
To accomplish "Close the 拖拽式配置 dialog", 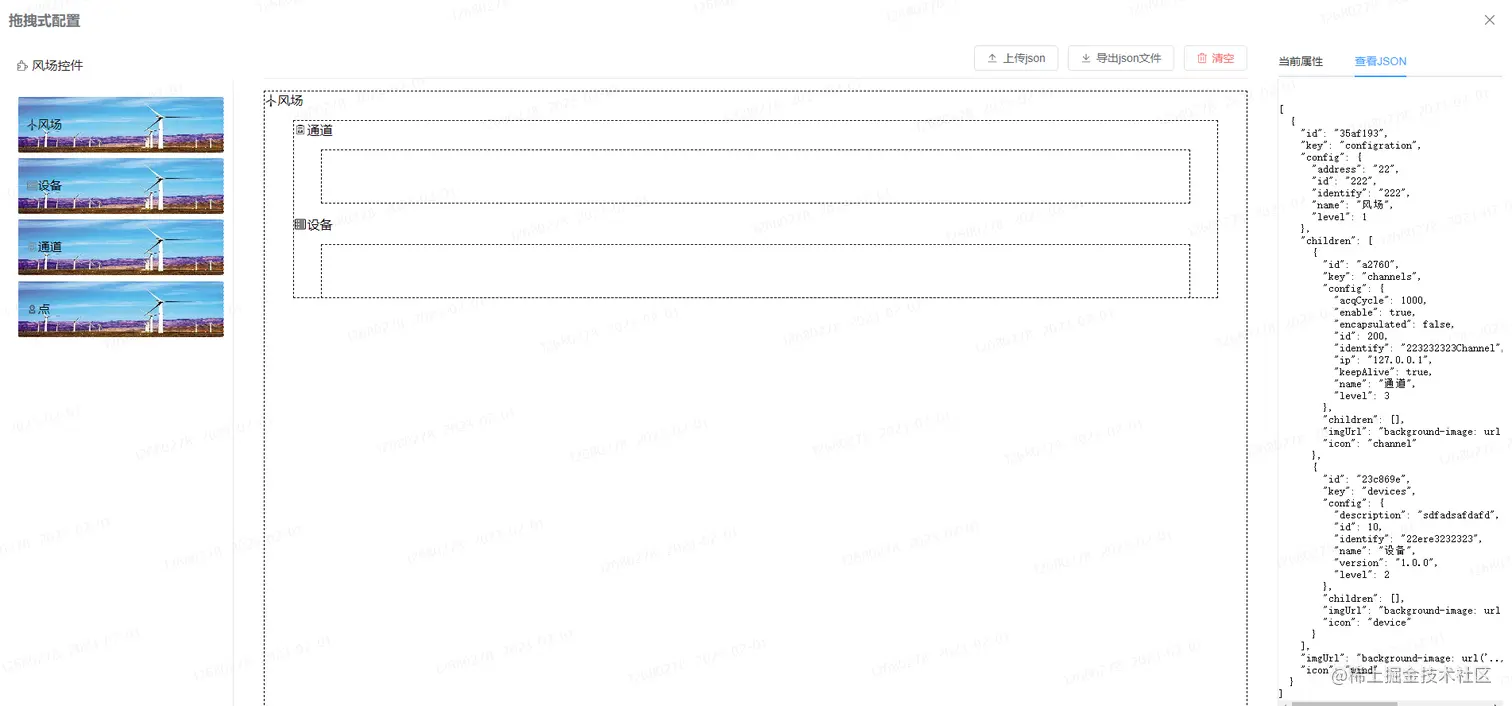I will [1490, 20].
